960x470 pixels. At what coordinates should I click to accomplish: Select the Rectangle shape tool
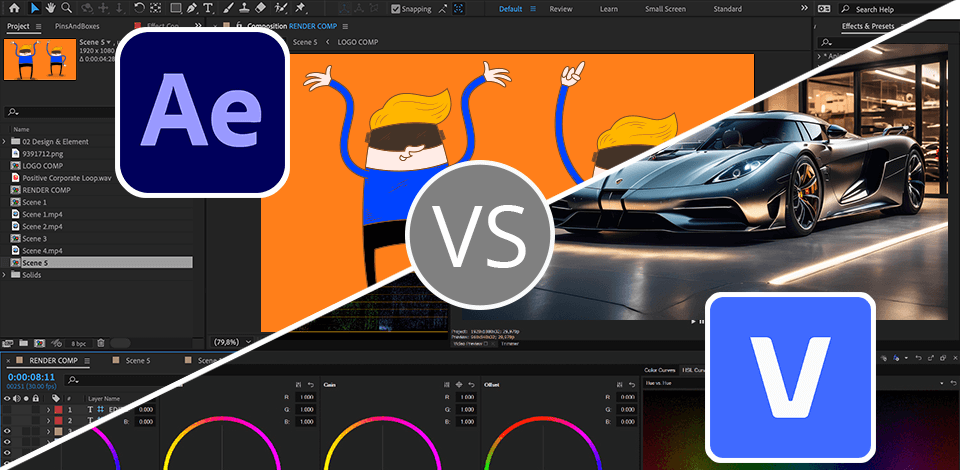click(176, 8)
